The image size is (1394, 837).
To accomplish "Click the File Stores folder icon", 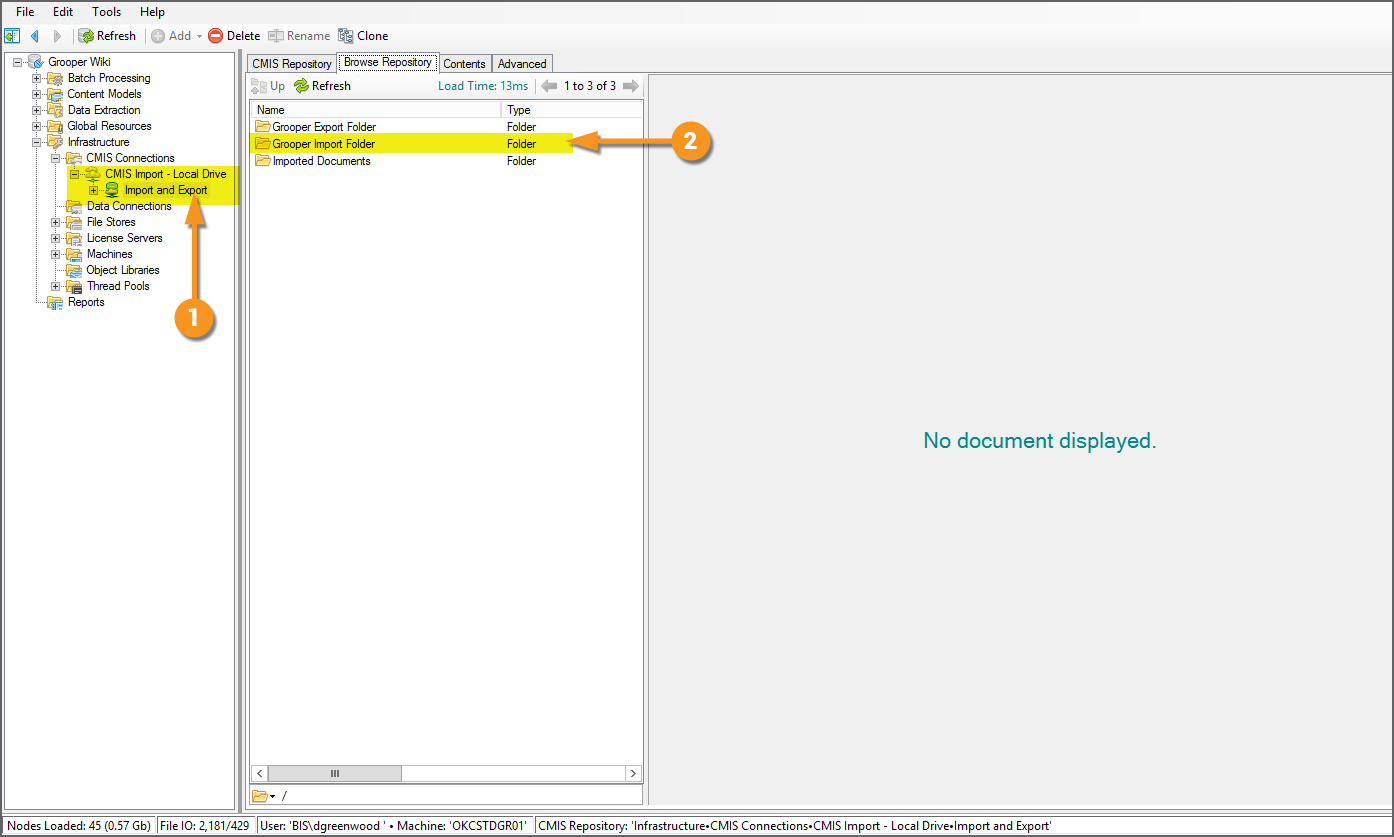I will click(74, 222).
